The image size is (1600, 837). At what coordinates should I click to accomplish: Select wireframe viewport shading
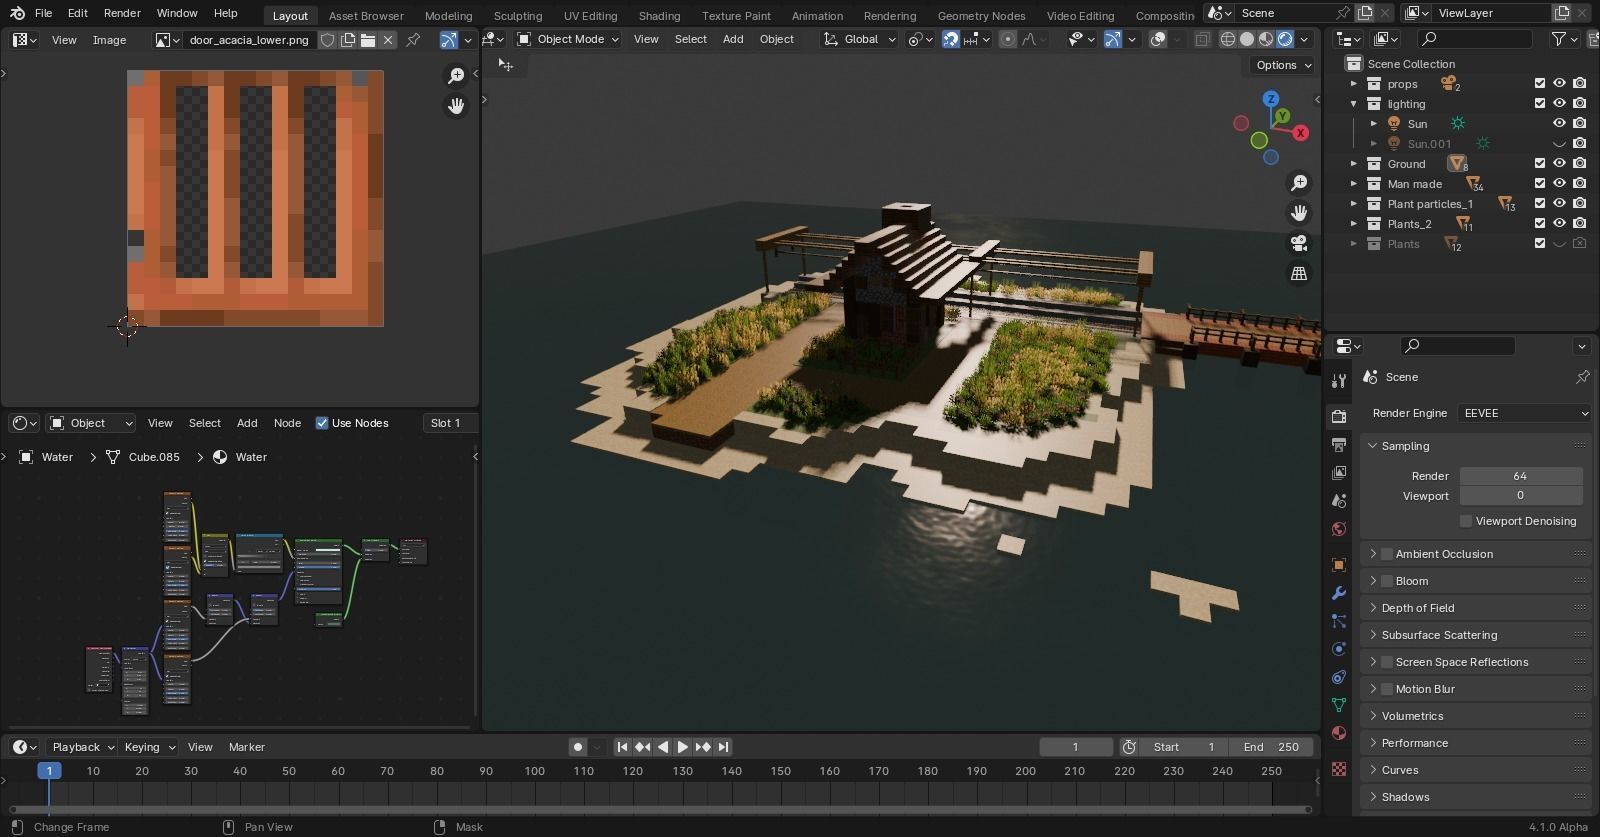point(1228,39)
